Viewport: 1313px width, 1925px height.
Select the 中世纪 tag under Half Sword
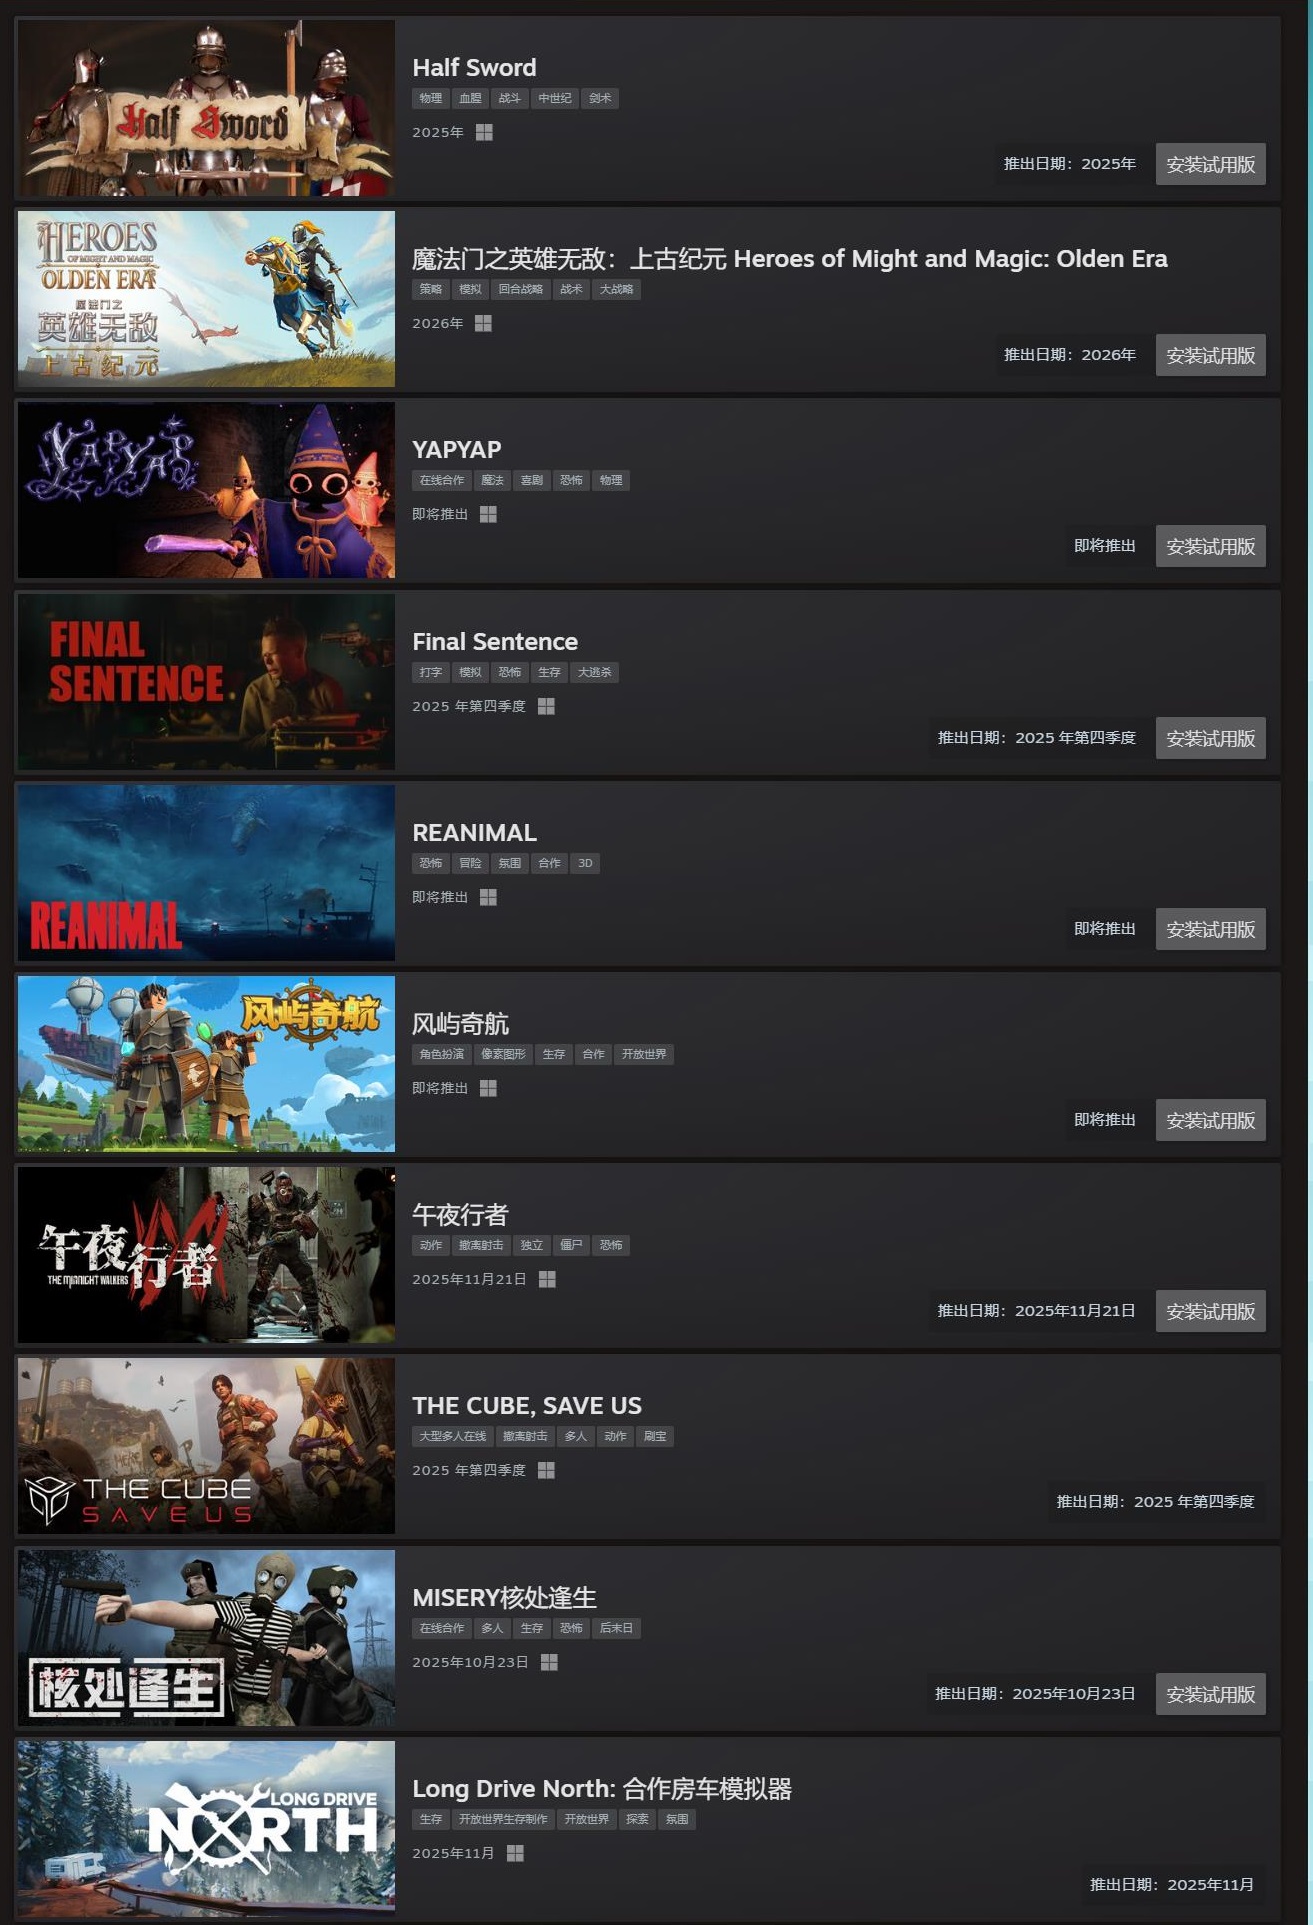pyautogui.click(x=554, y=98)
